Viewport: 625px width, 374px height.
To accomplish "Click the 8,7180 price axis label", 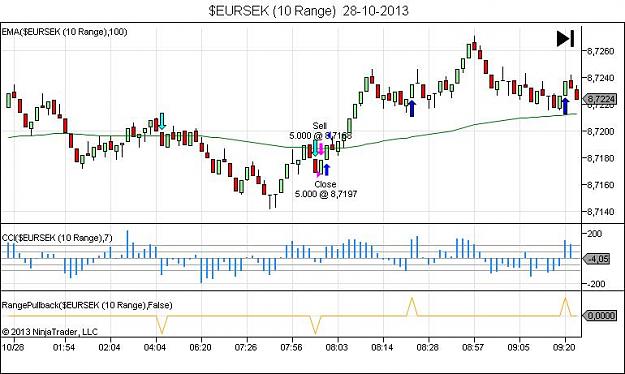I will click(x=601, y=158).
